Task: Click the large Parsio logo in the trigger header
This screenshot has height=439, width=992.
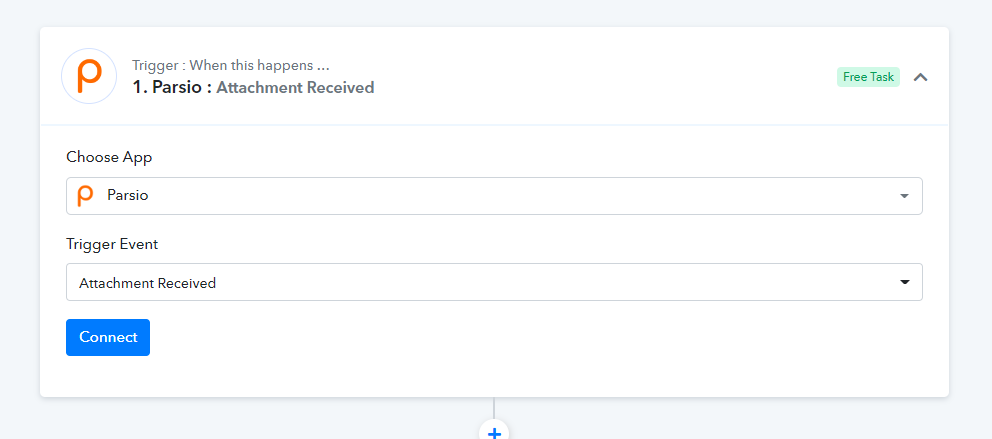Action: (x=89, y=76)
